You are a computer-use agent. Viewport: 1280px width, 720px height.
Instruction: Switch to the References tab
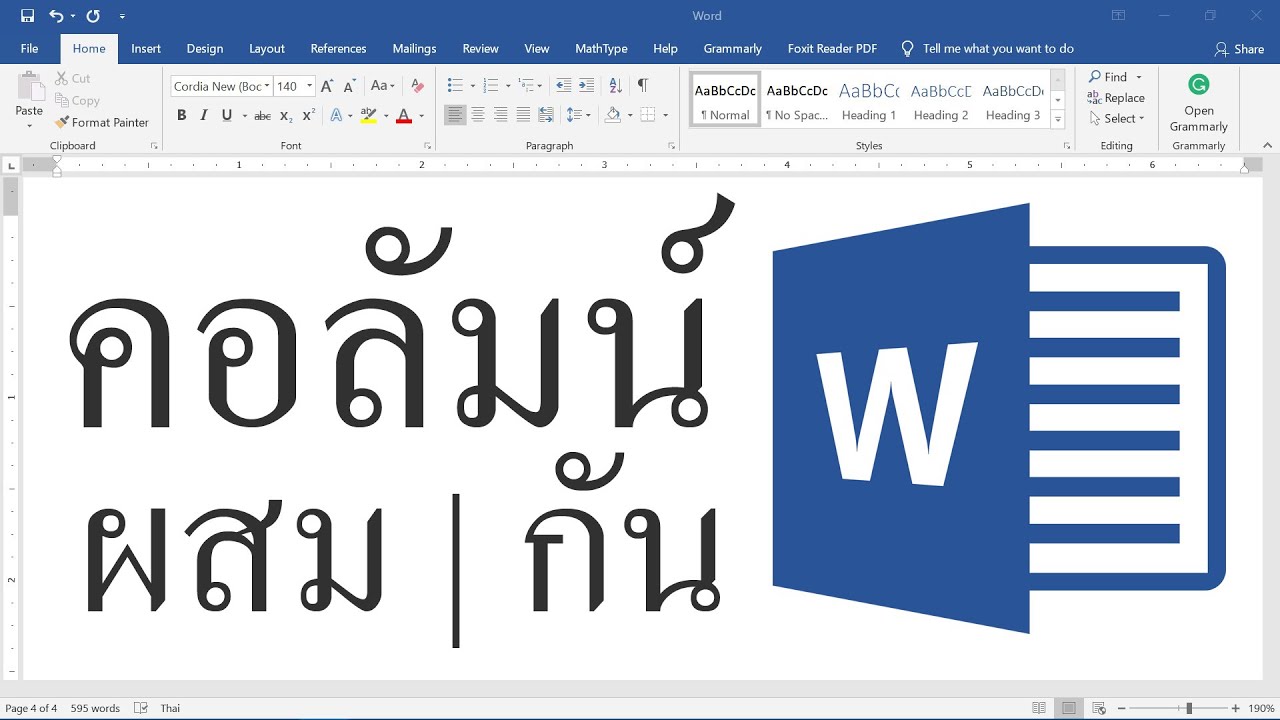tap(338, 48)
